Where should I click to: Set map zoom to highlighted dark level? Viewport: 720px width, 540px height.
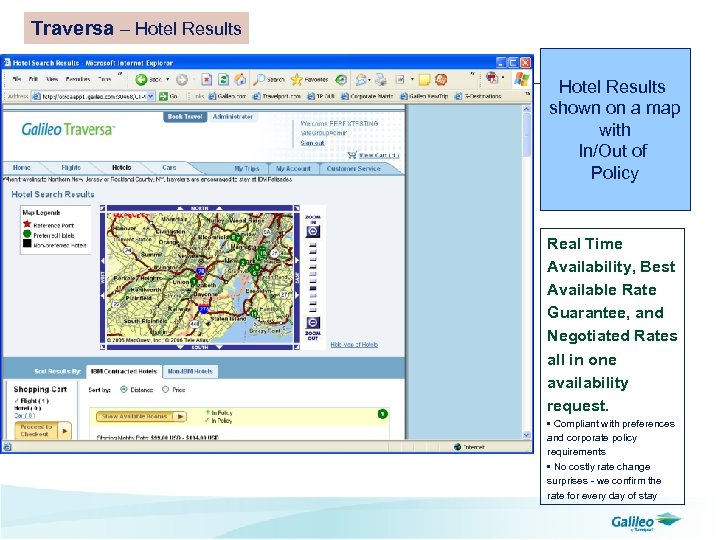[313, 288]
